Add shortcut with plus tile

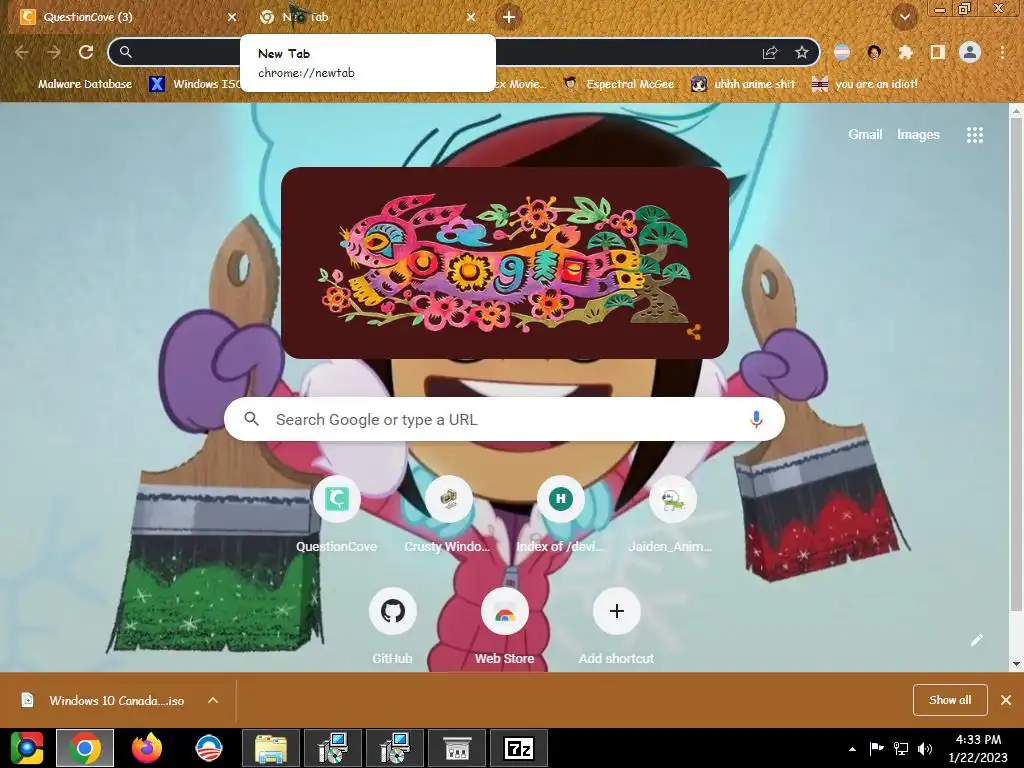(616, 627)
